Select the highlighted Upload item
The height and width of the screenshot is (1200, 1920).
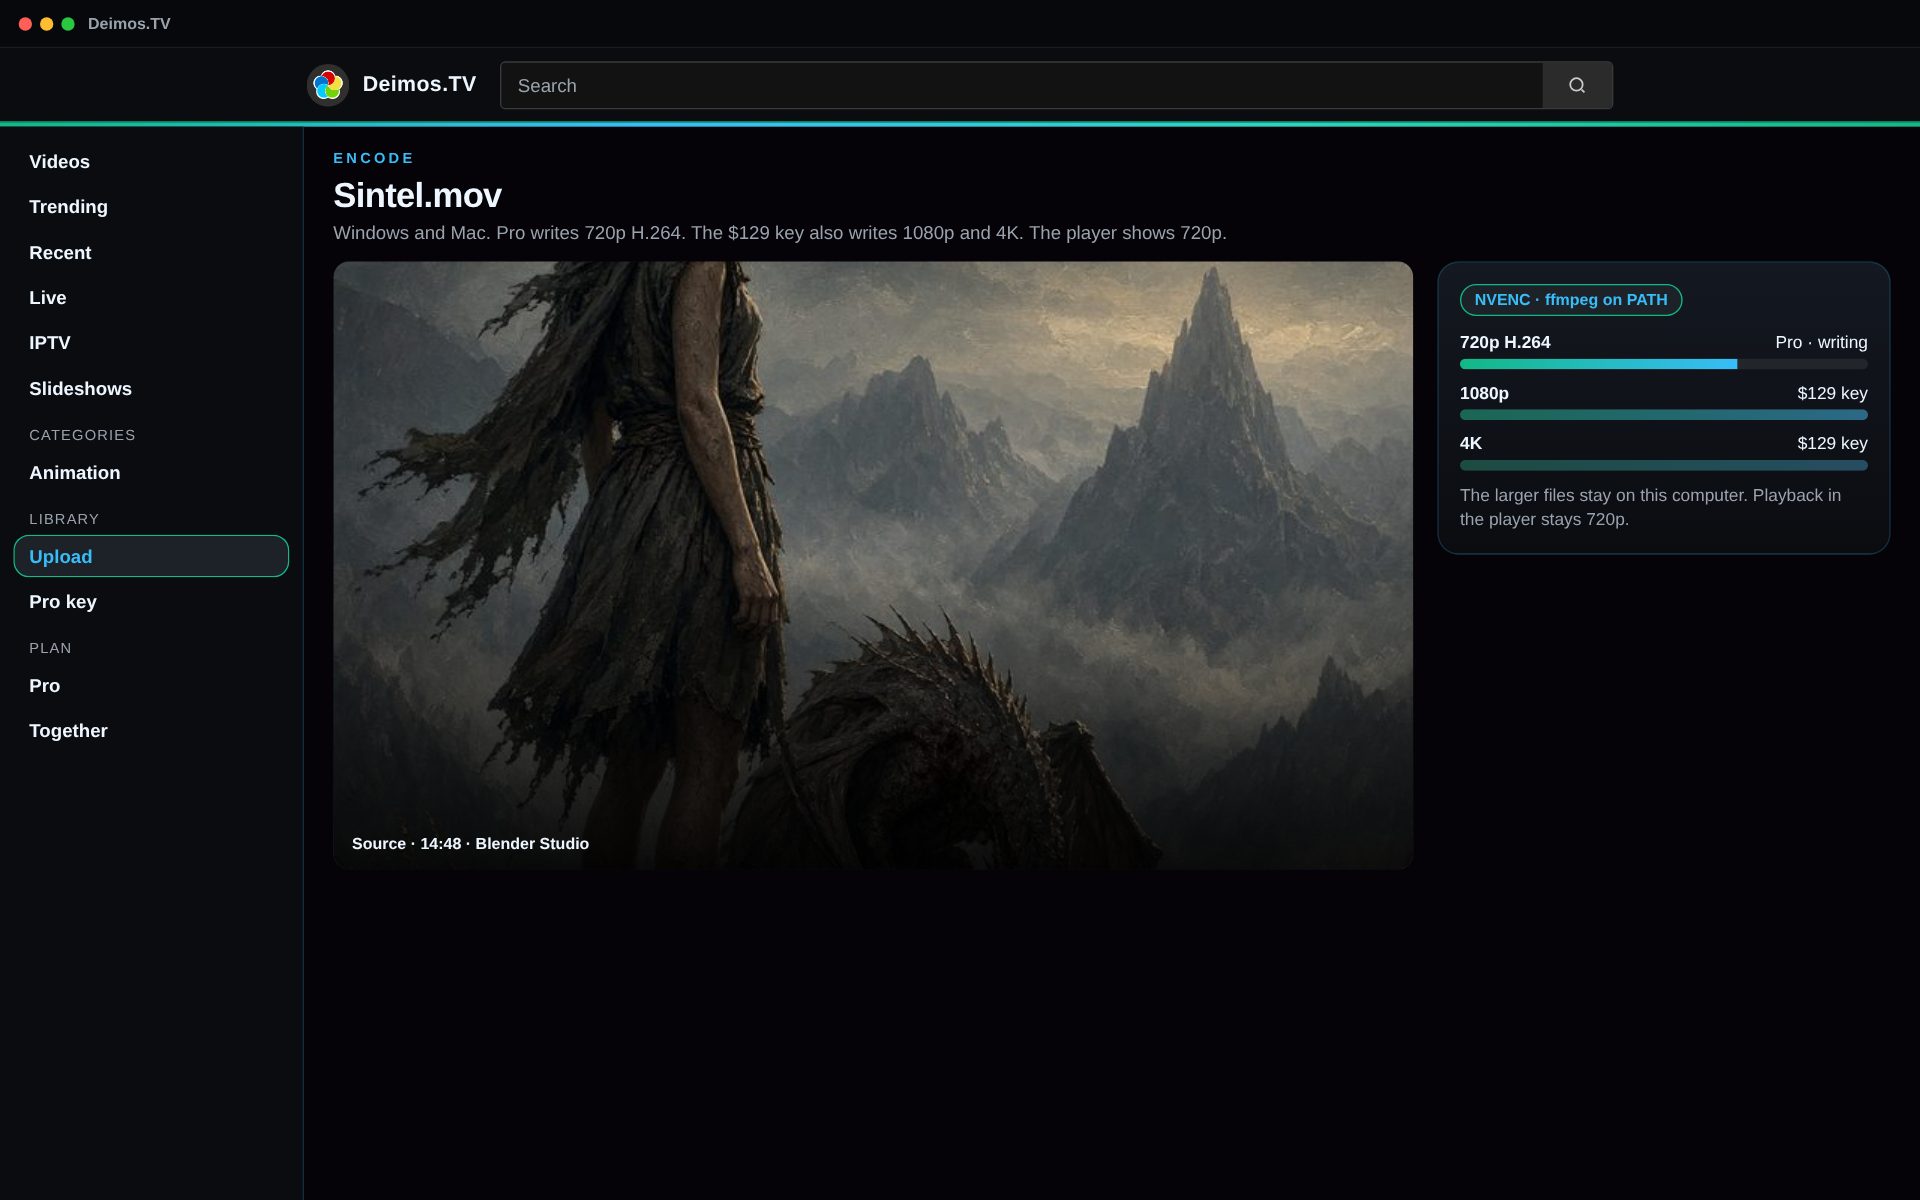tap(151, 556)
